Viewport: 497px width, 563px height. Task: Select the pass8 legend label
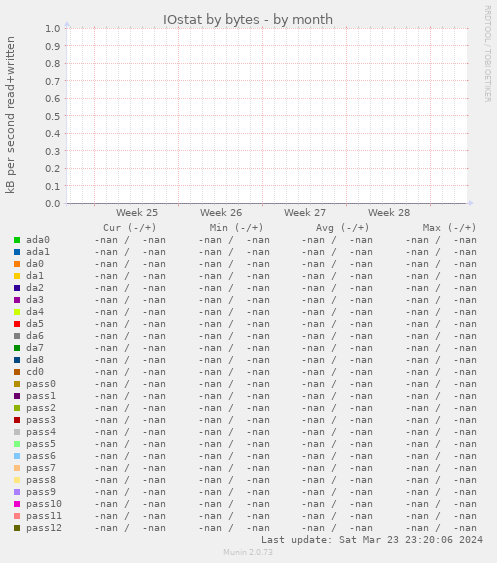[x=41, y=480]
